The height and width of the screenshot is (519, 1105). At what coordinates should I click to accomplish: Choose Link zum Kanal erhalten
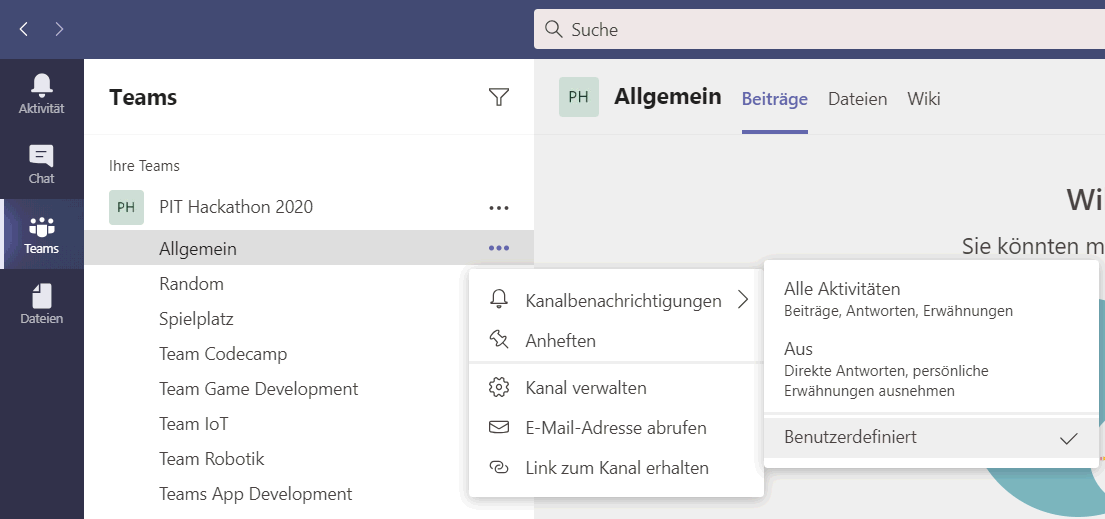617,468
